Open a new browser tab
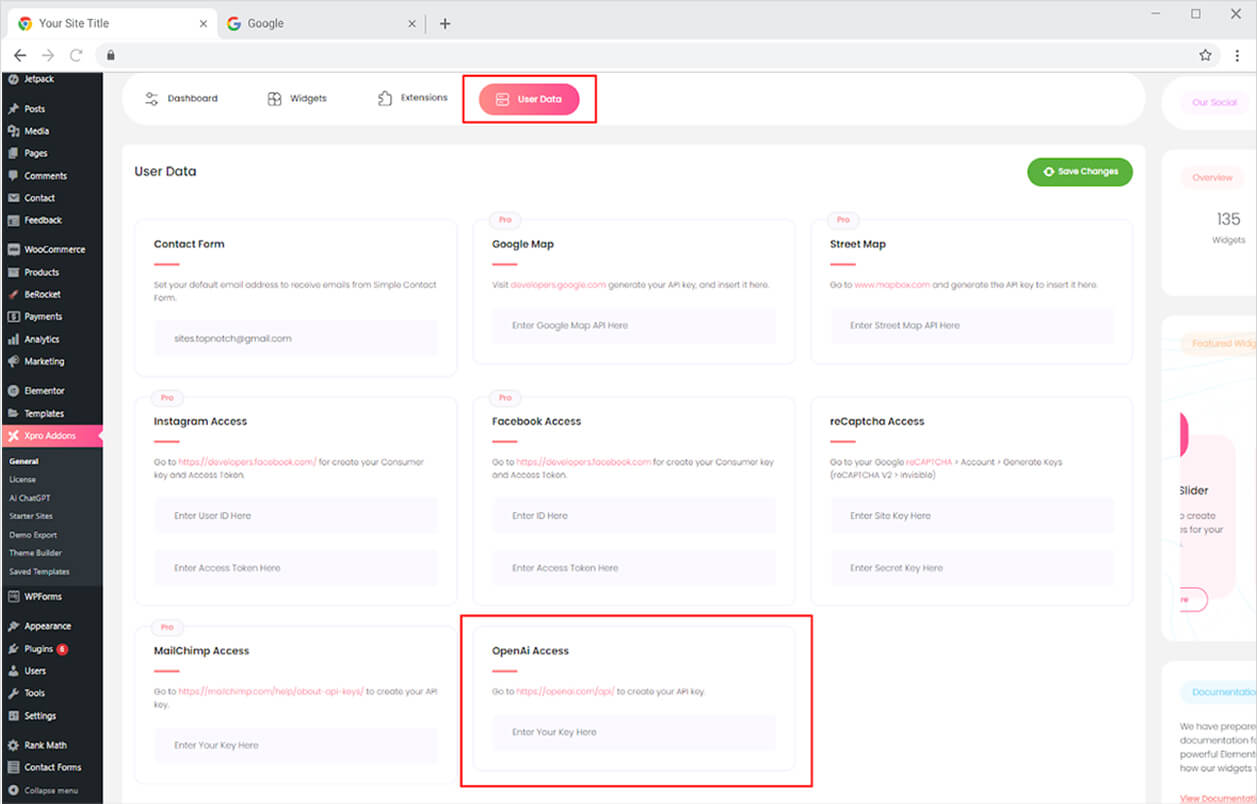The width and height of the screenshot is (1257, 804). (445, 24)
